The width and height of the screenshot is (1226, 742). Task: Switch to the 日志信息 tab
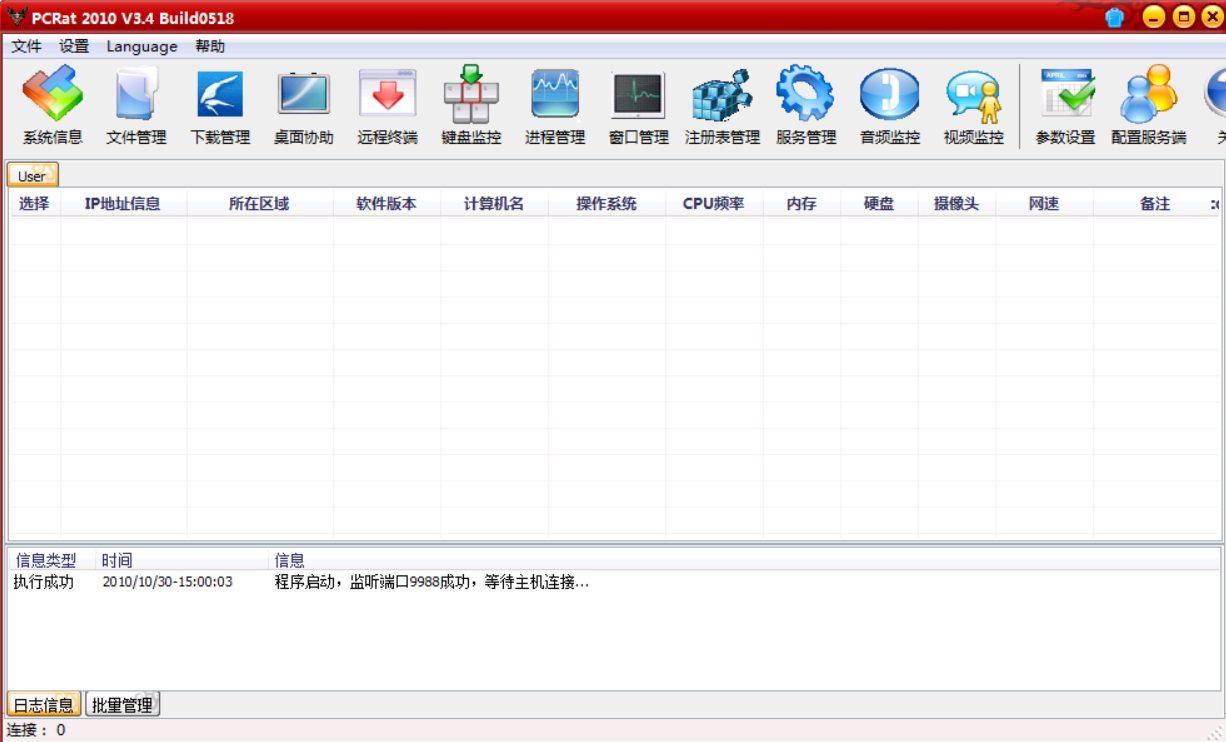(44, 705)
